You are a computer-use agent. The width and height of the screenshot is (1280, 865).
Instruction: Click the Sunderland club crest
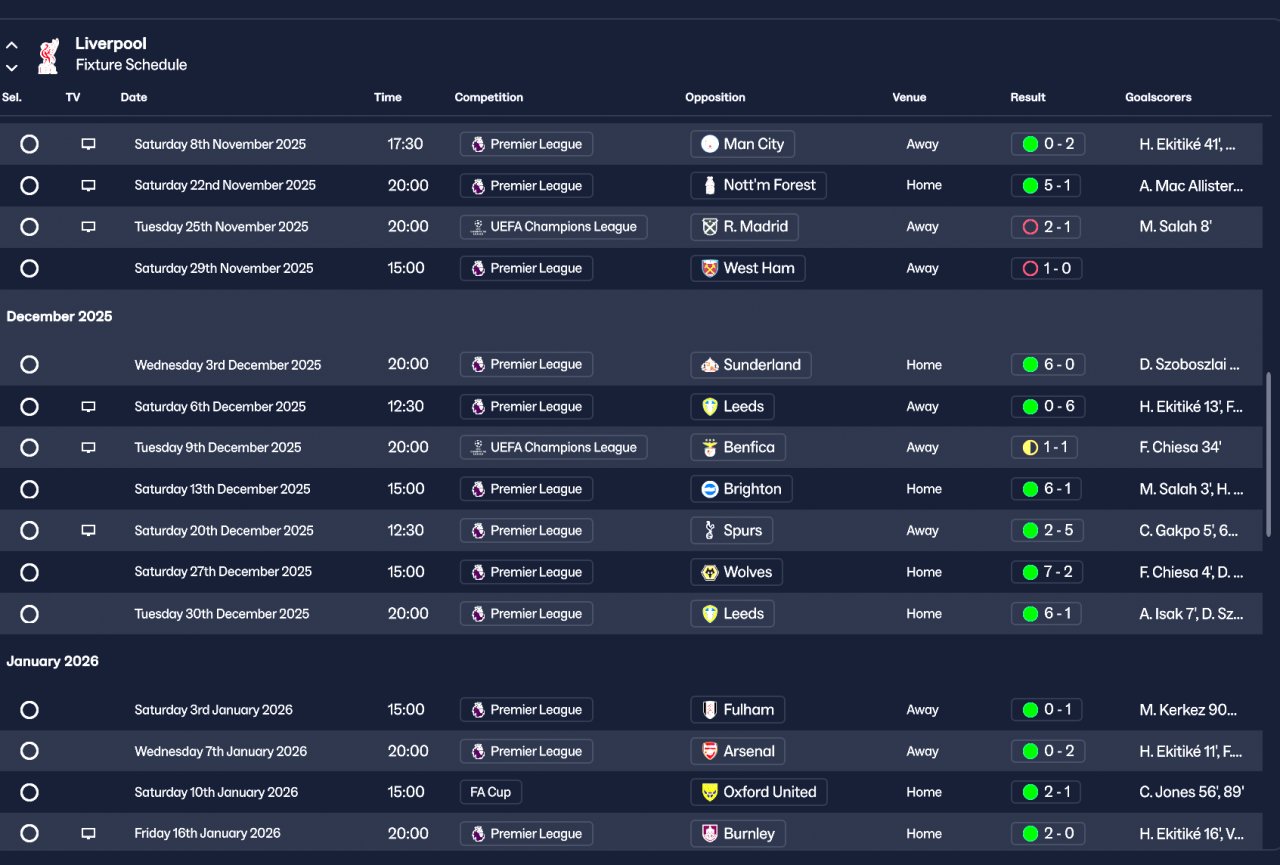[710, 365]
